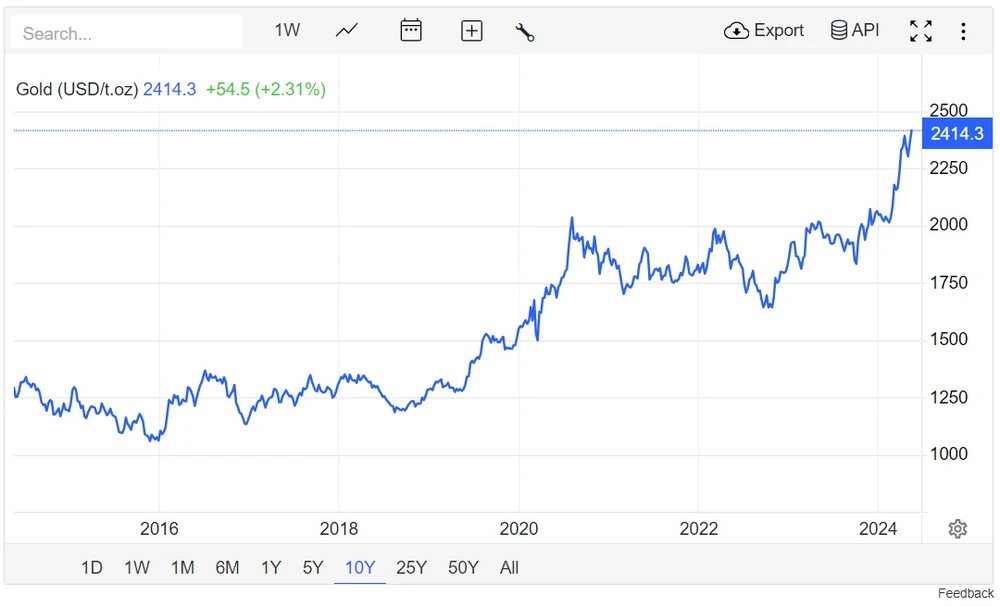Select the 1D time range
This screenshot has width=1000, height=607.
point(92,567)
